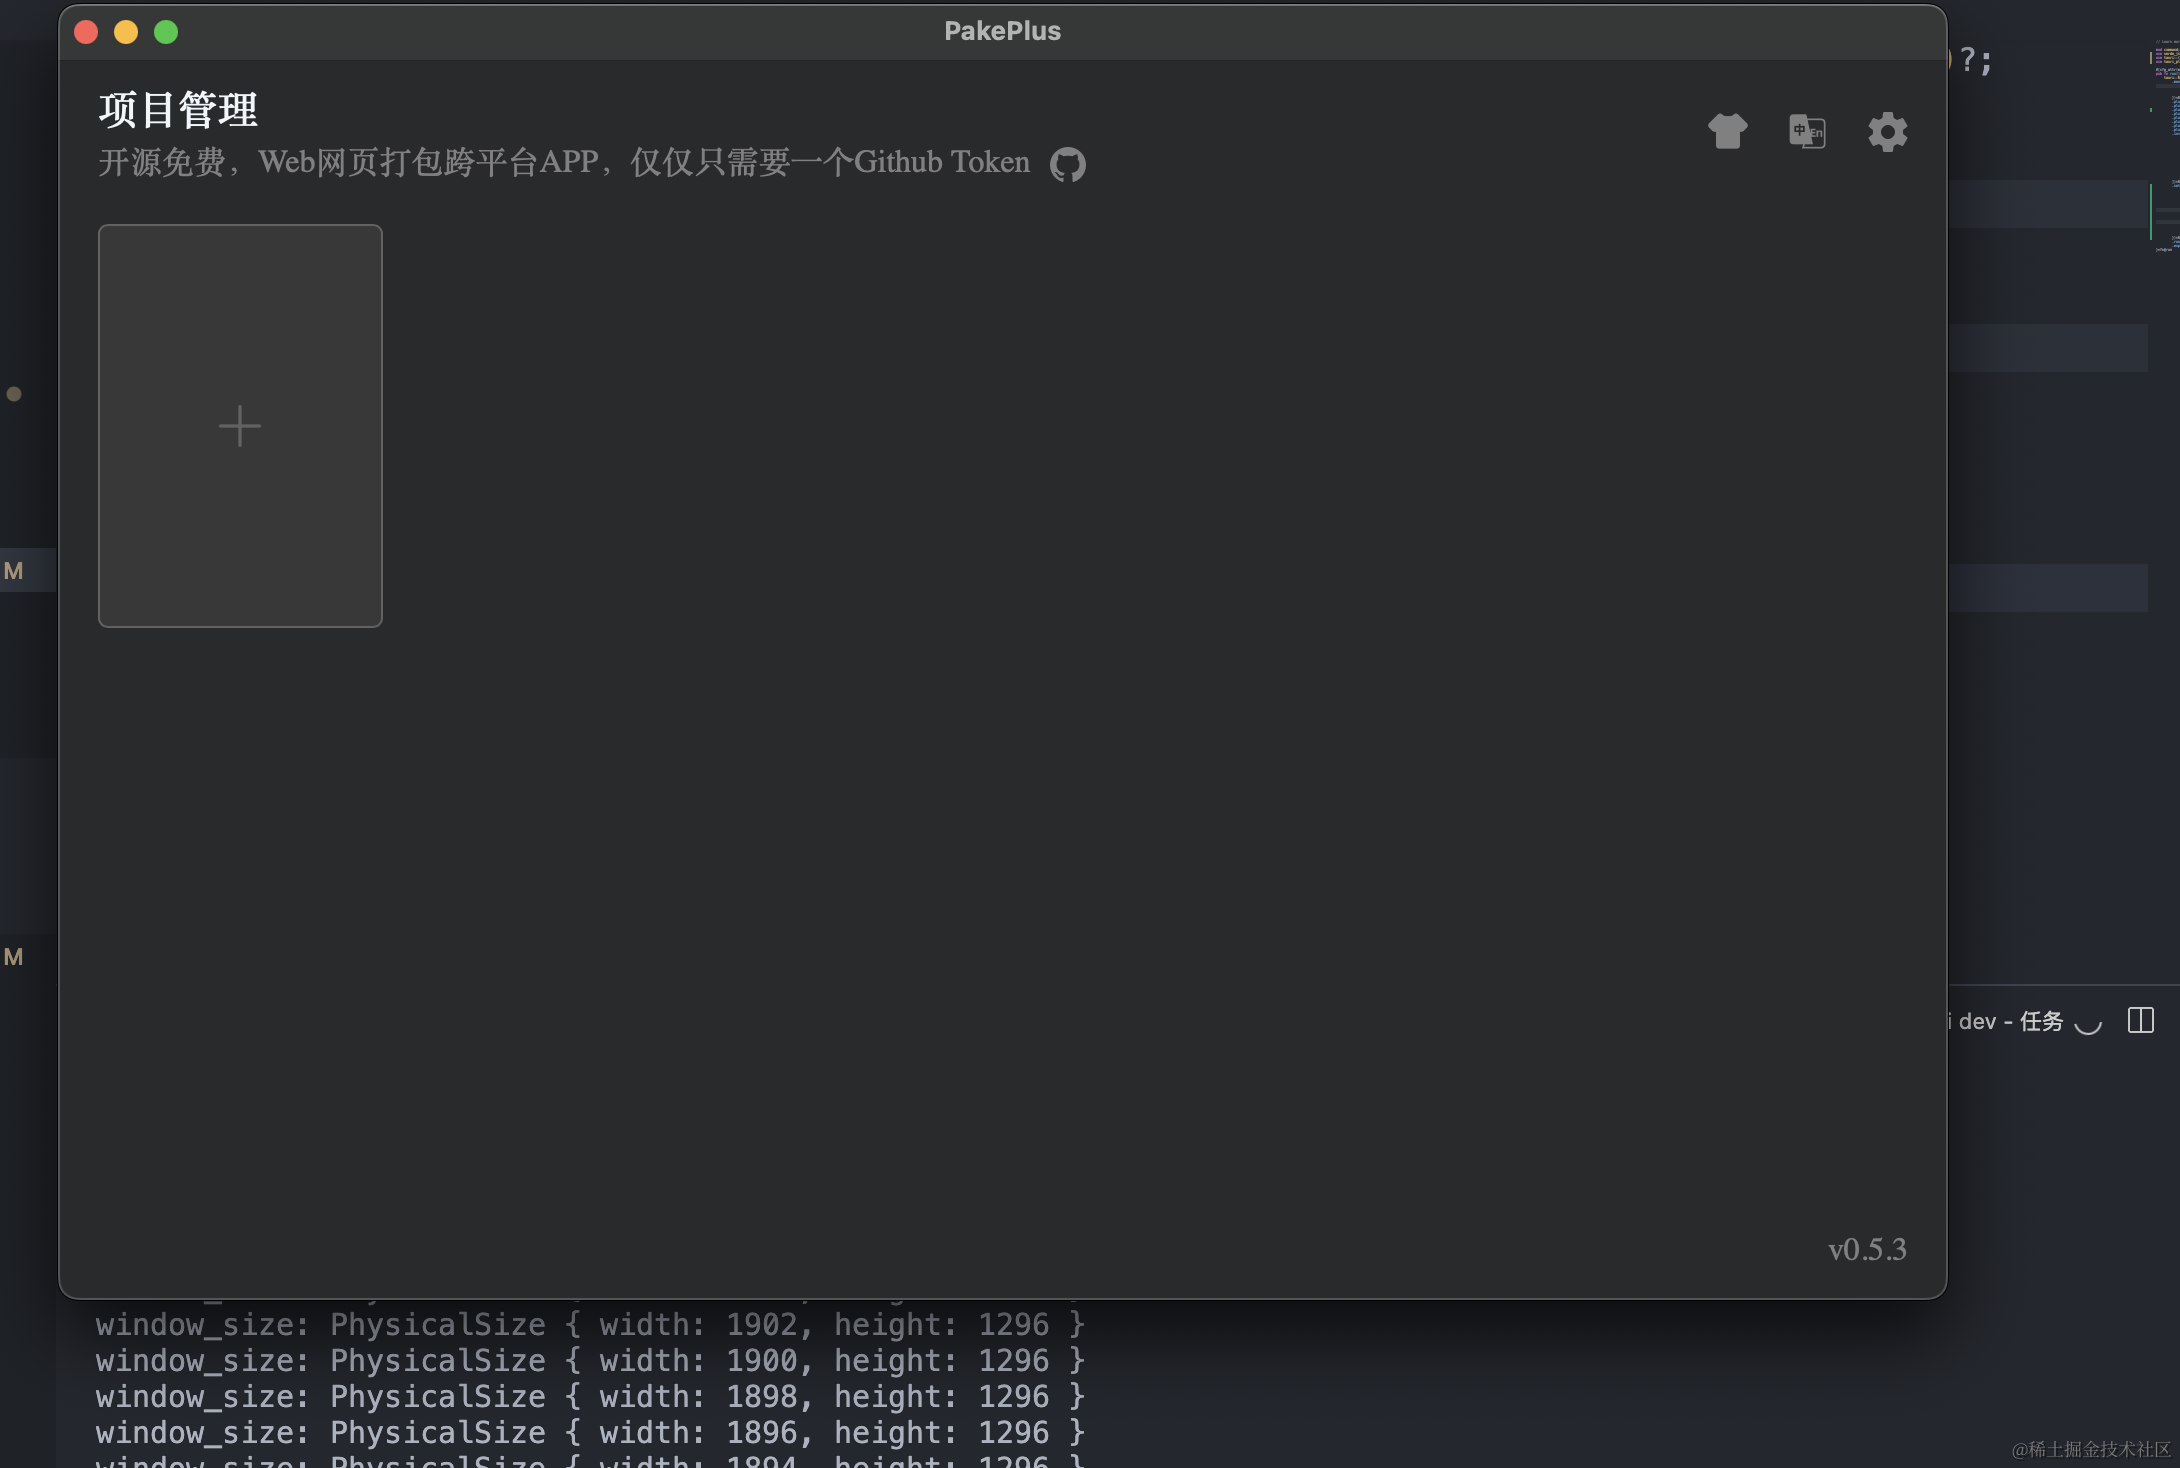The height and width of the screenshot is (1468, 2180).
Task: Select the upper file marked M in sidebar
Action: (14, 571)
